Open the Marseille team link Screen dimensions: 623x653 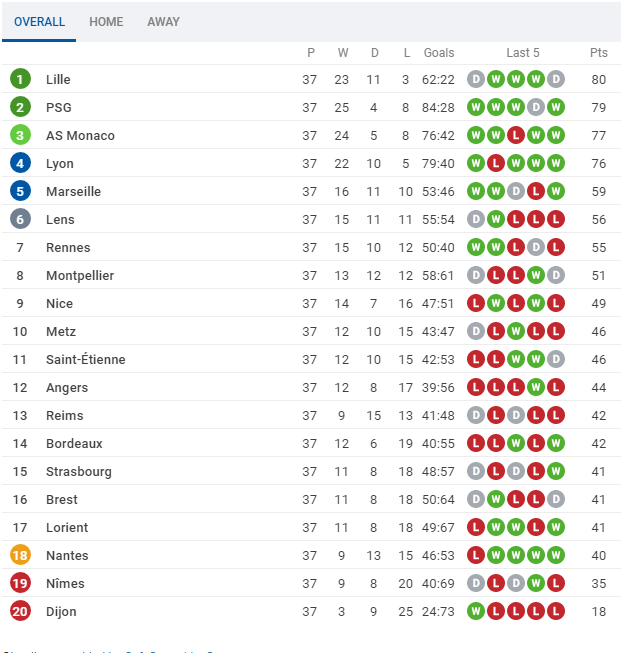(73, 191)
